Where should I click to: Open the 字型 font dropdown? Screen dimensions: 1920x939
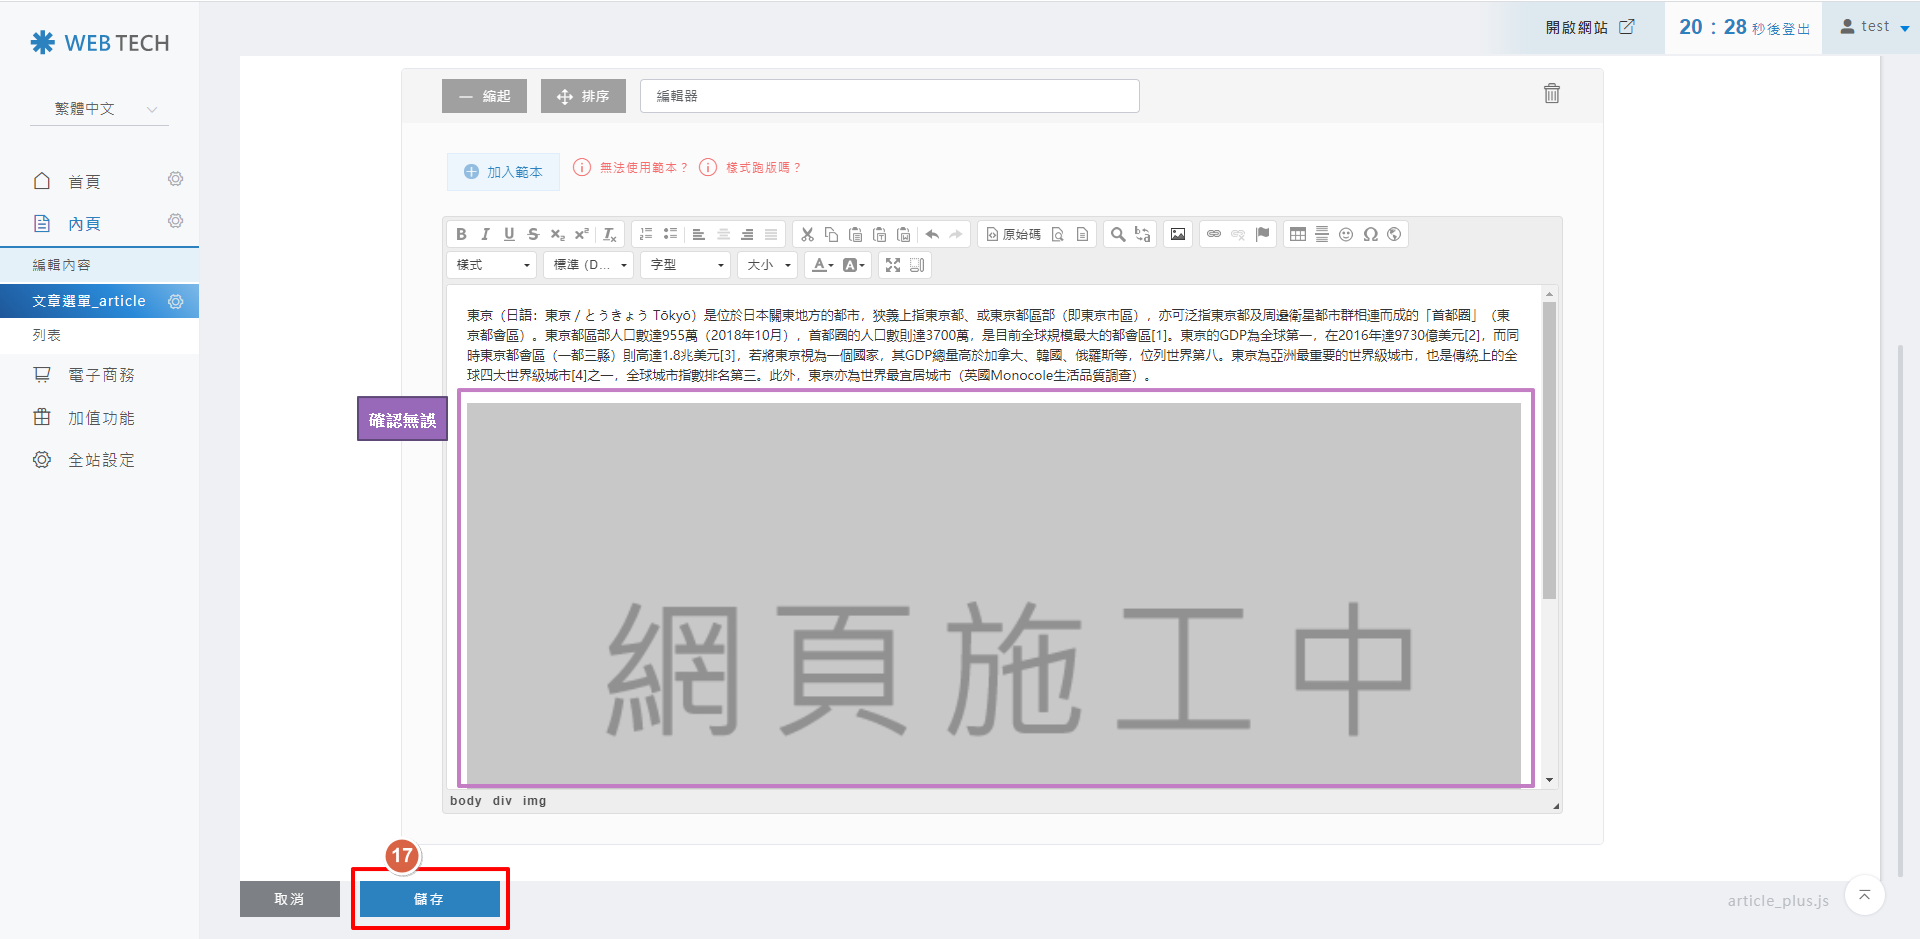pos(687,265)
